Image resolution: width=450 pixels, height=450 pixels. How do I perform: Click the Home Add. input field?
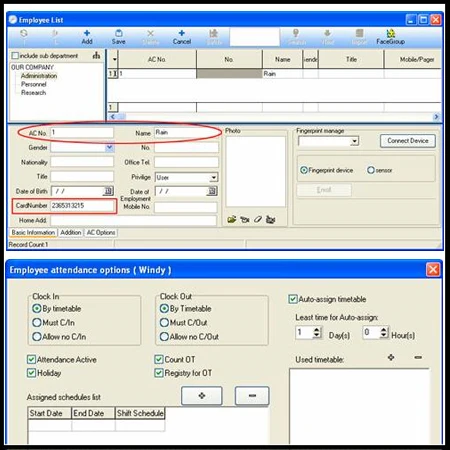coord(133,220)
